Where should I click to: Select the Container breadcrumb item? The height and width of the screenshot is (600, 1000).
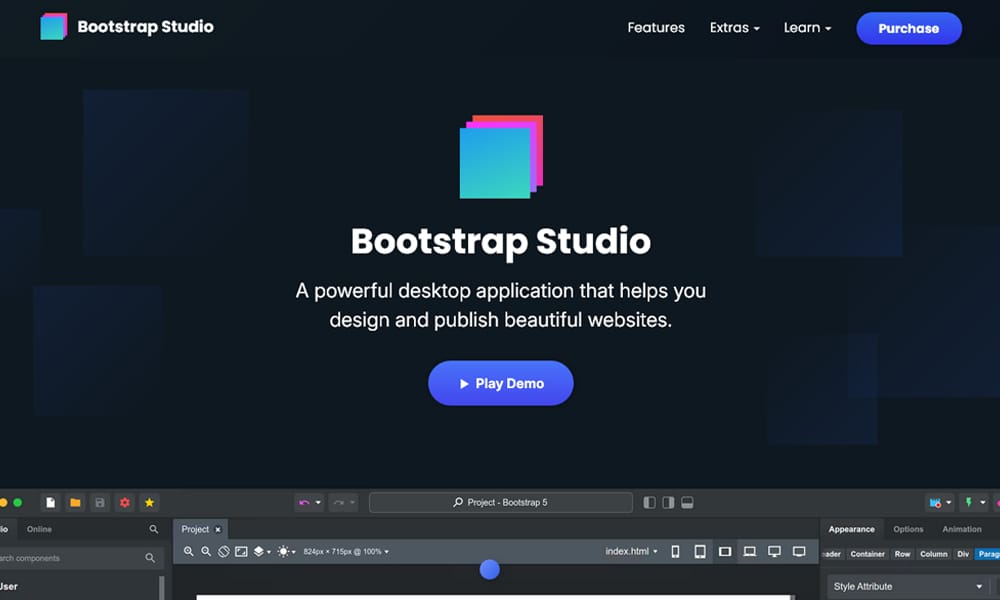(x=867, y=554)
